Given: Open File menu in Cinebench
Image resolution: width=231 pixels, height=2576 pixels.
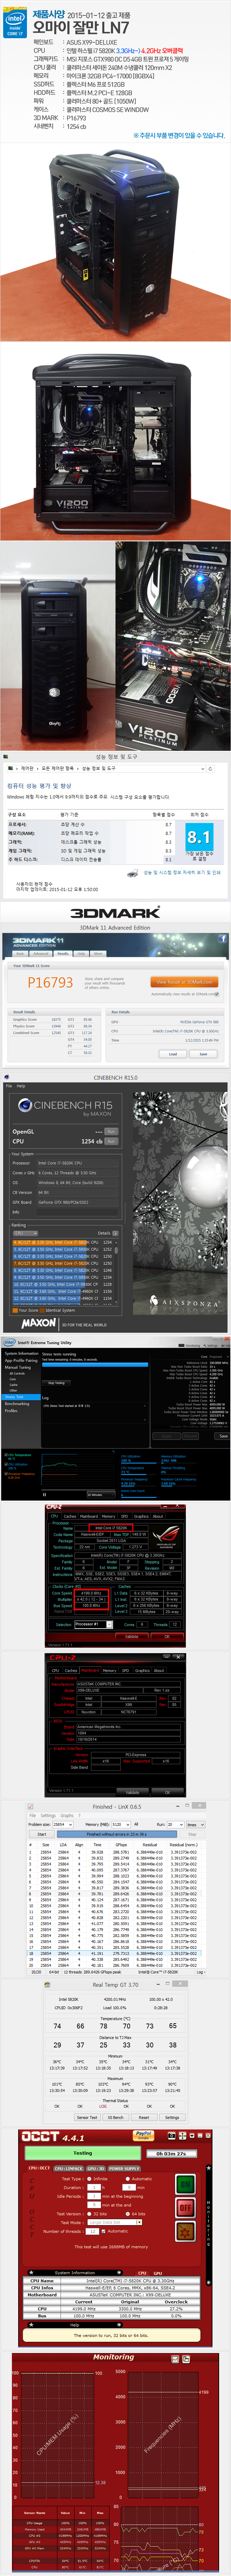Looking at the screenshot, I should (9, 1086).
